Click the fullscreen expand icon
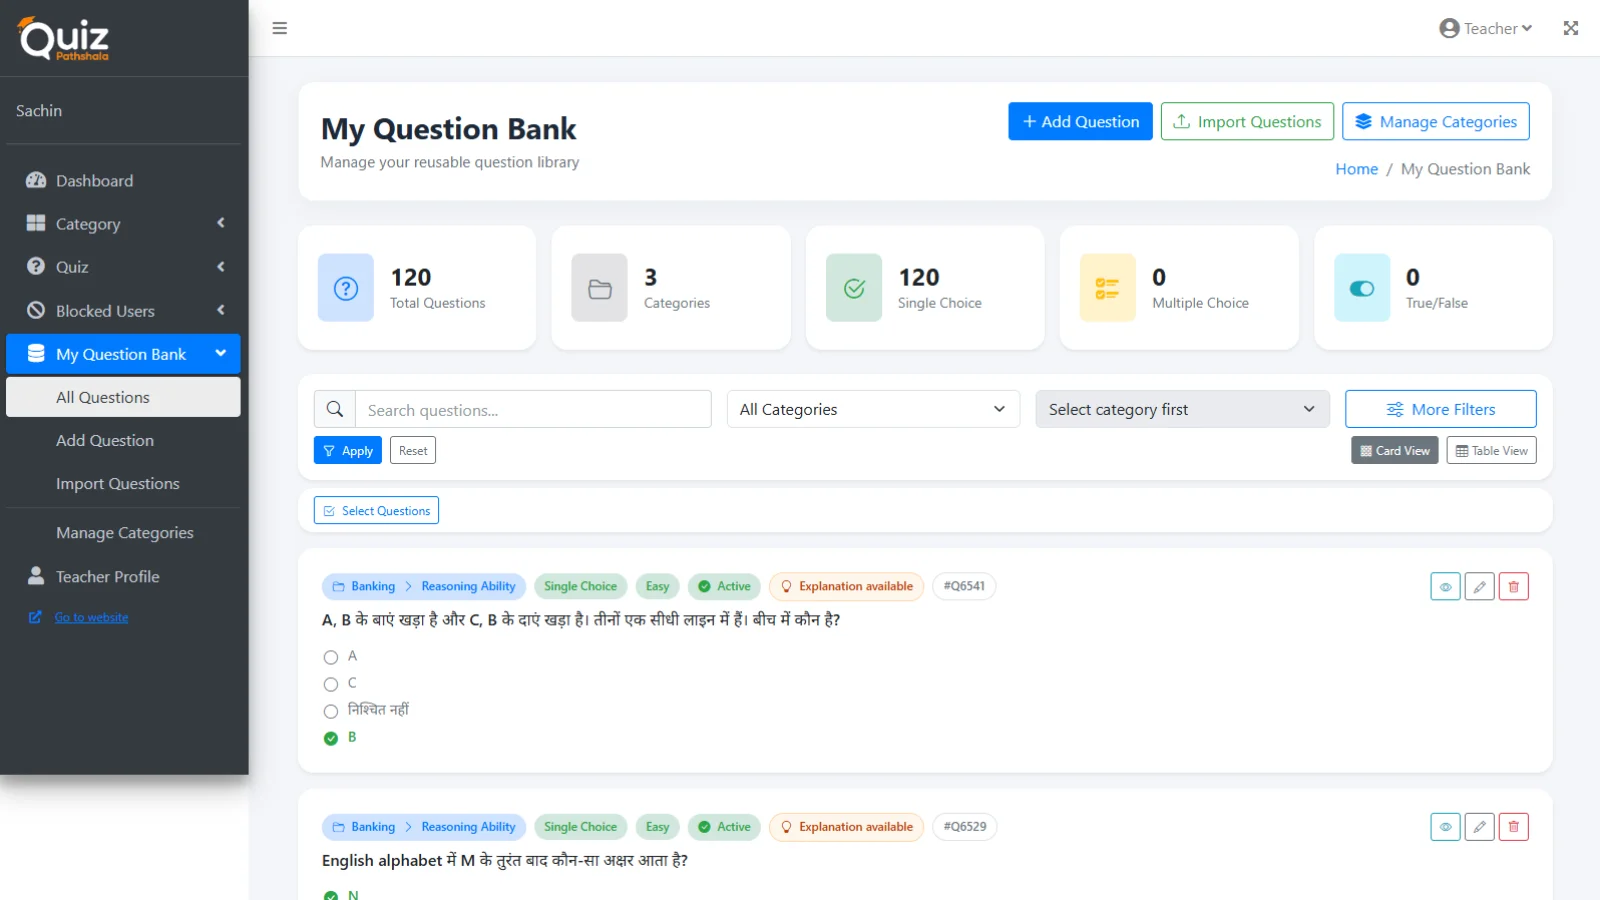 click(x=1571, y=28)
